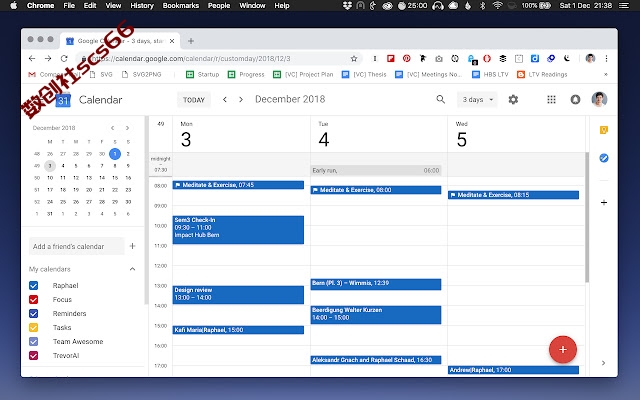This screenshot has width=640, height=400.
Task: Show previous month in mini calendar
Action: coord(112,128)
